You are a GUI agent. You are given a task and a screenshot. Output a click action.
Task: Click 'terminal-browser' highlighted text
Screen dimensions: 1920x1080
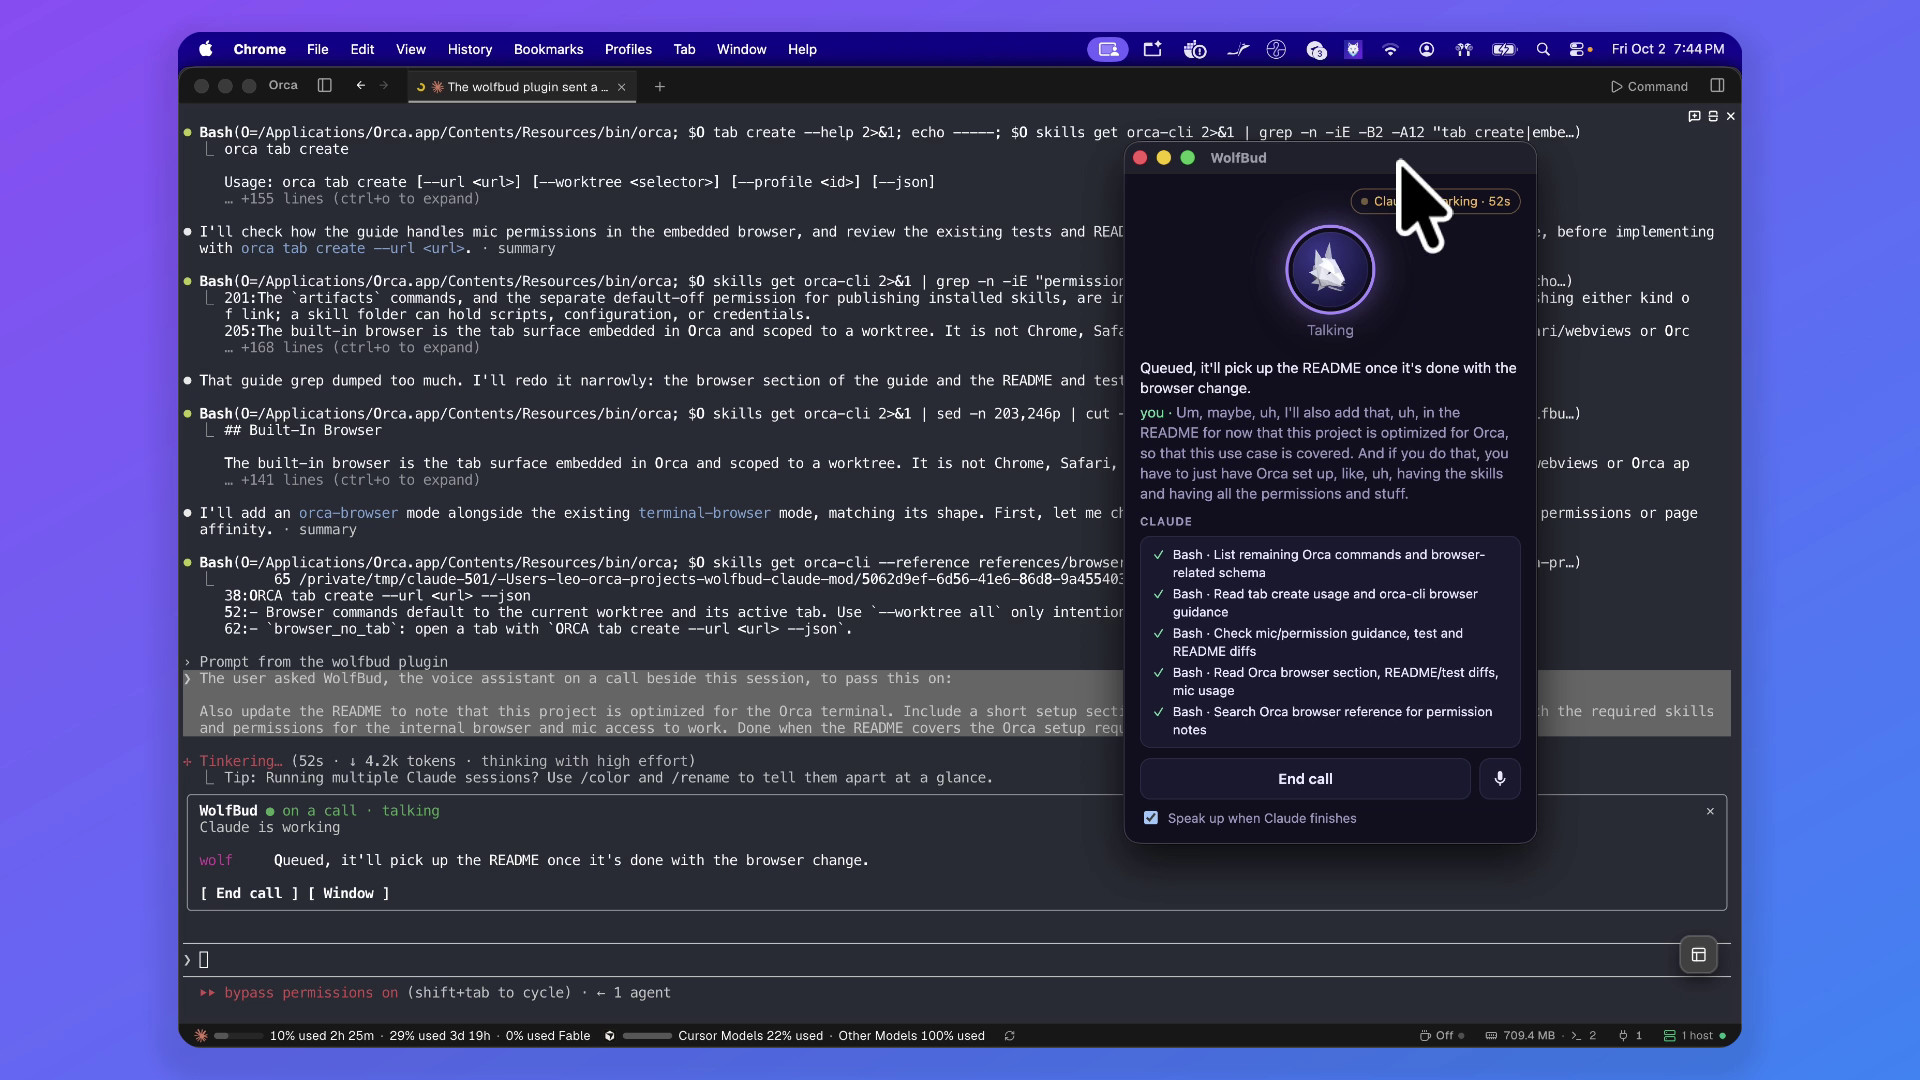point(704,513)
